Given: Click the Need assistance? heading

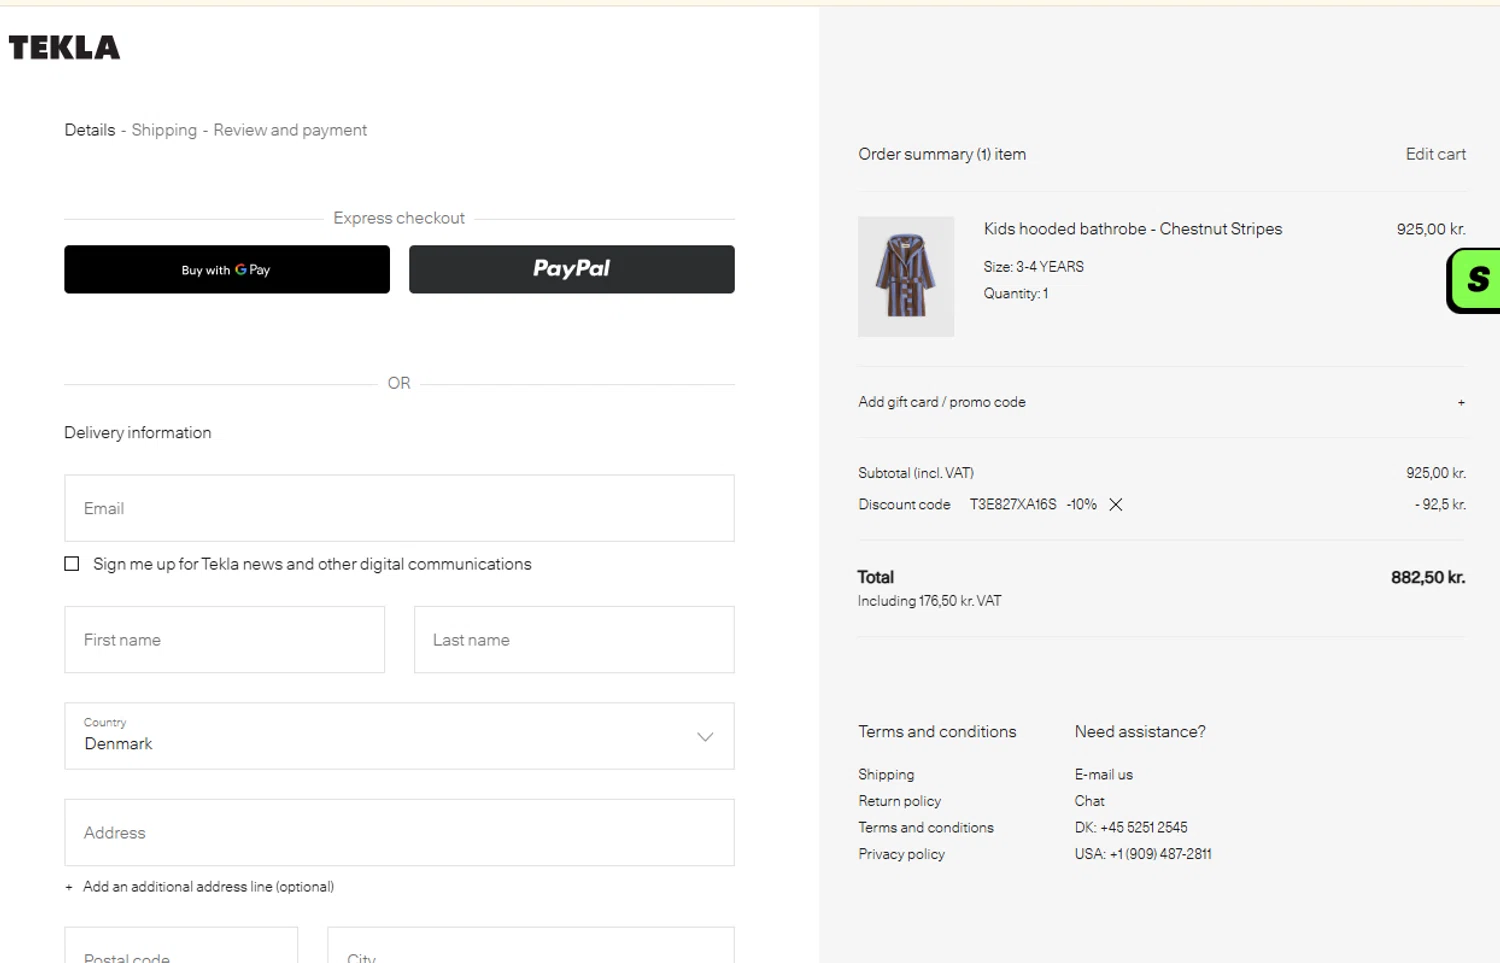Looking at the screenshot, I should point(1140,732).
